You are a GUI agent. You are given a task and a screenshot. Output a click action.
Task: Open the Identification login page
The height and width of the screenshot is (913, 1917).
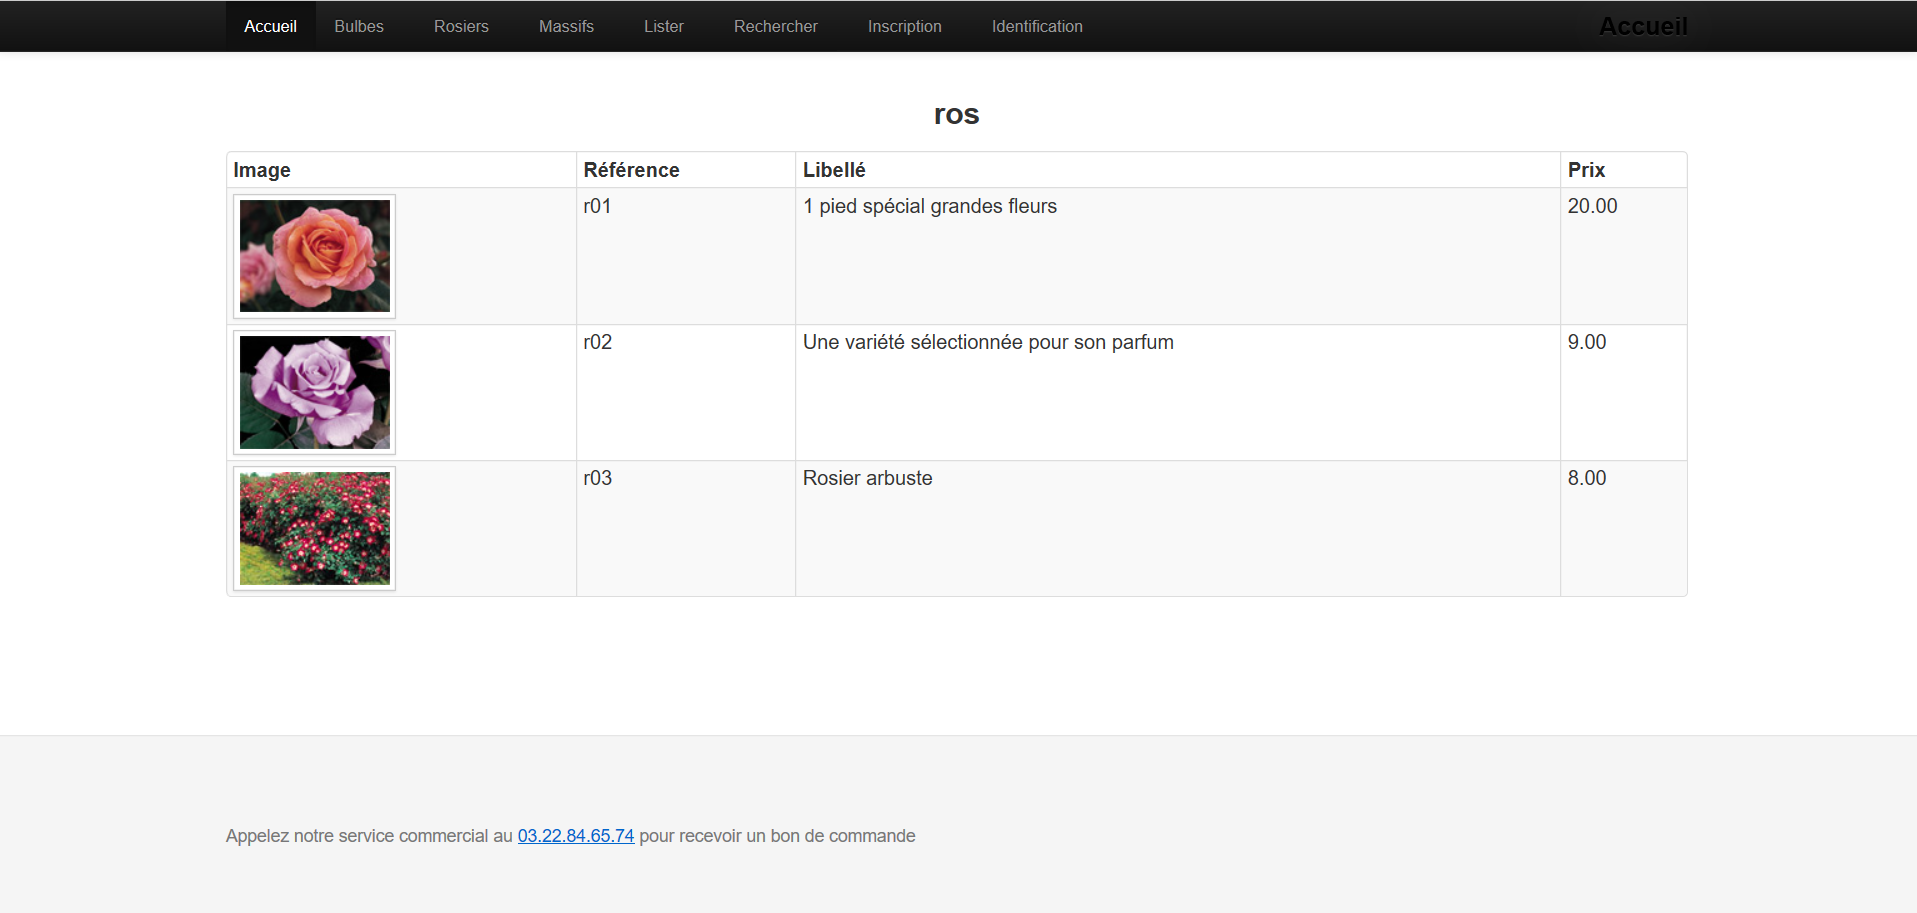click(1037, 26)
